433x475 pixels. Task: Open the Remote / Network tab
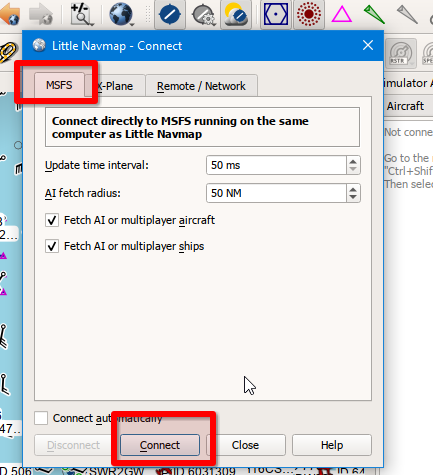201,86
